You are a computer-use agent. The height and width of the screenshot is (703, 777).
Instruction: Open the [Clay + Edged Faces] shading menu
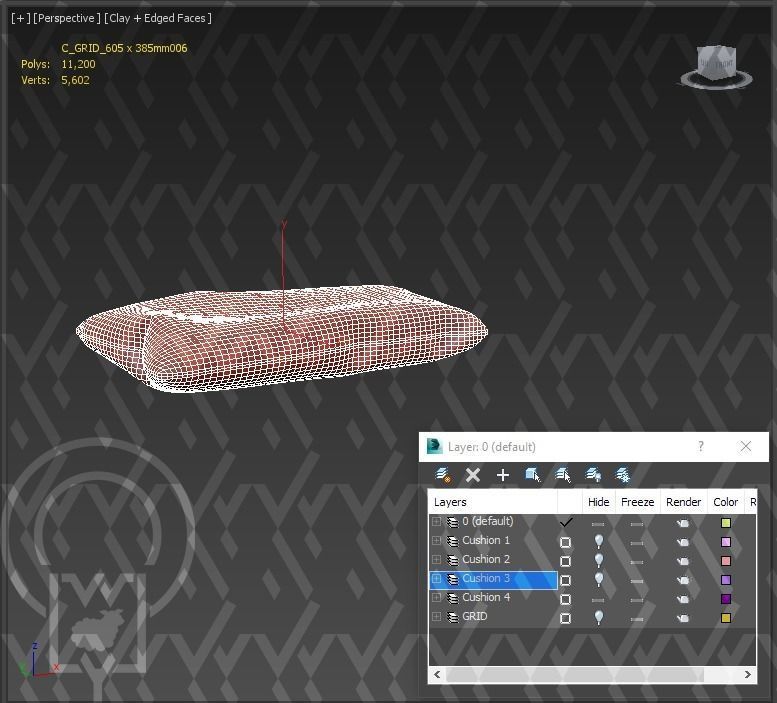pyautogui.click(x=158, y=18)
